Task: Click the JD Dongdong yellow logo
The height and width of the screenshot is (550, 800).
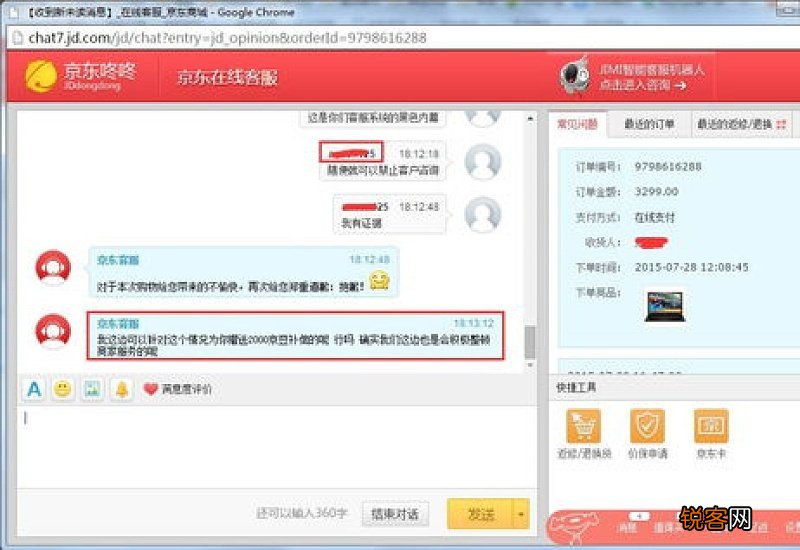Action: click(41, 76)
